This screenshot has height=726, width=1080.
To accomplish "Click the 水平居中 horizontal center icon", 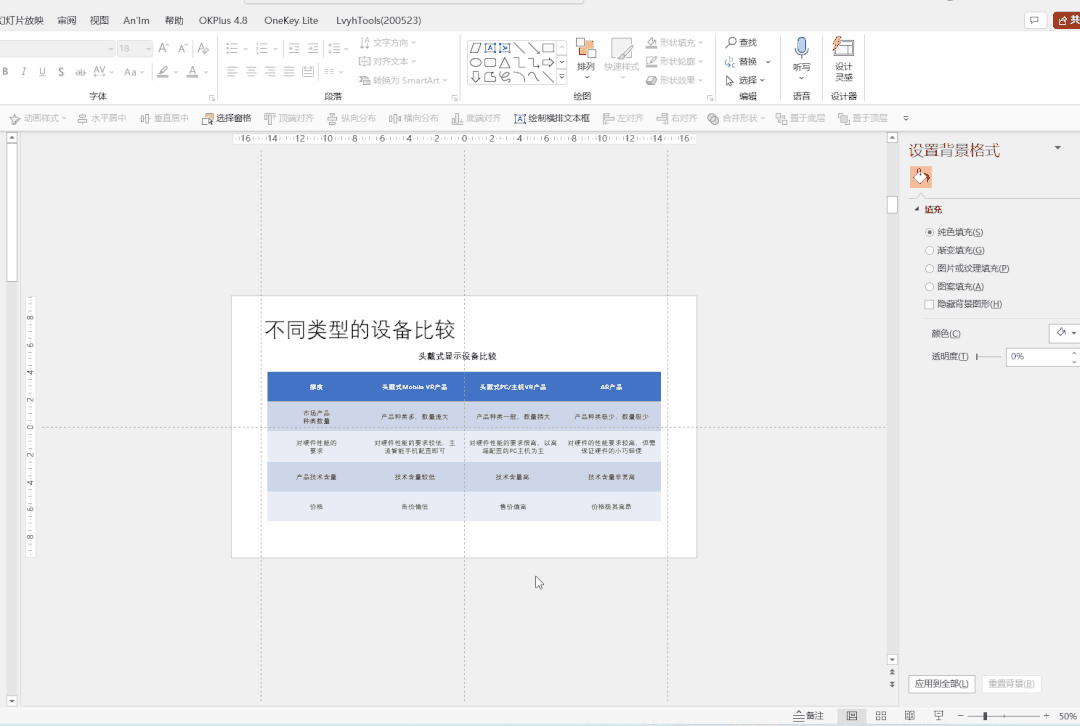I will point(82,118).
